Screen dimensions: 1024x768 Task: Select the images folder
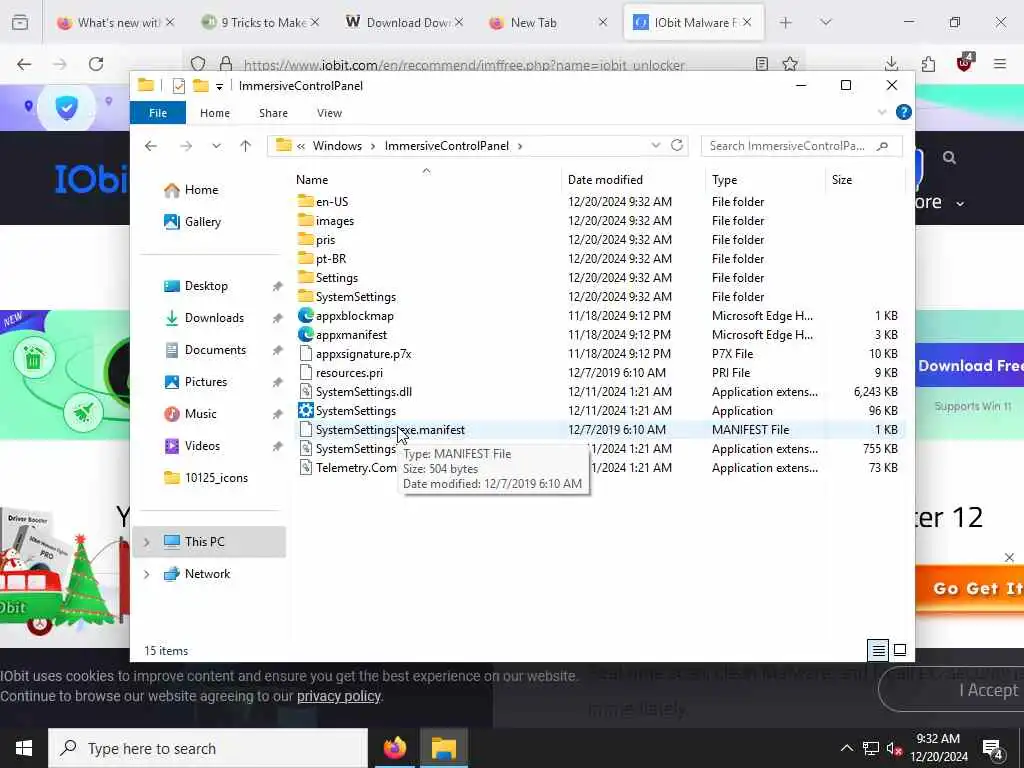coord(335,221)
